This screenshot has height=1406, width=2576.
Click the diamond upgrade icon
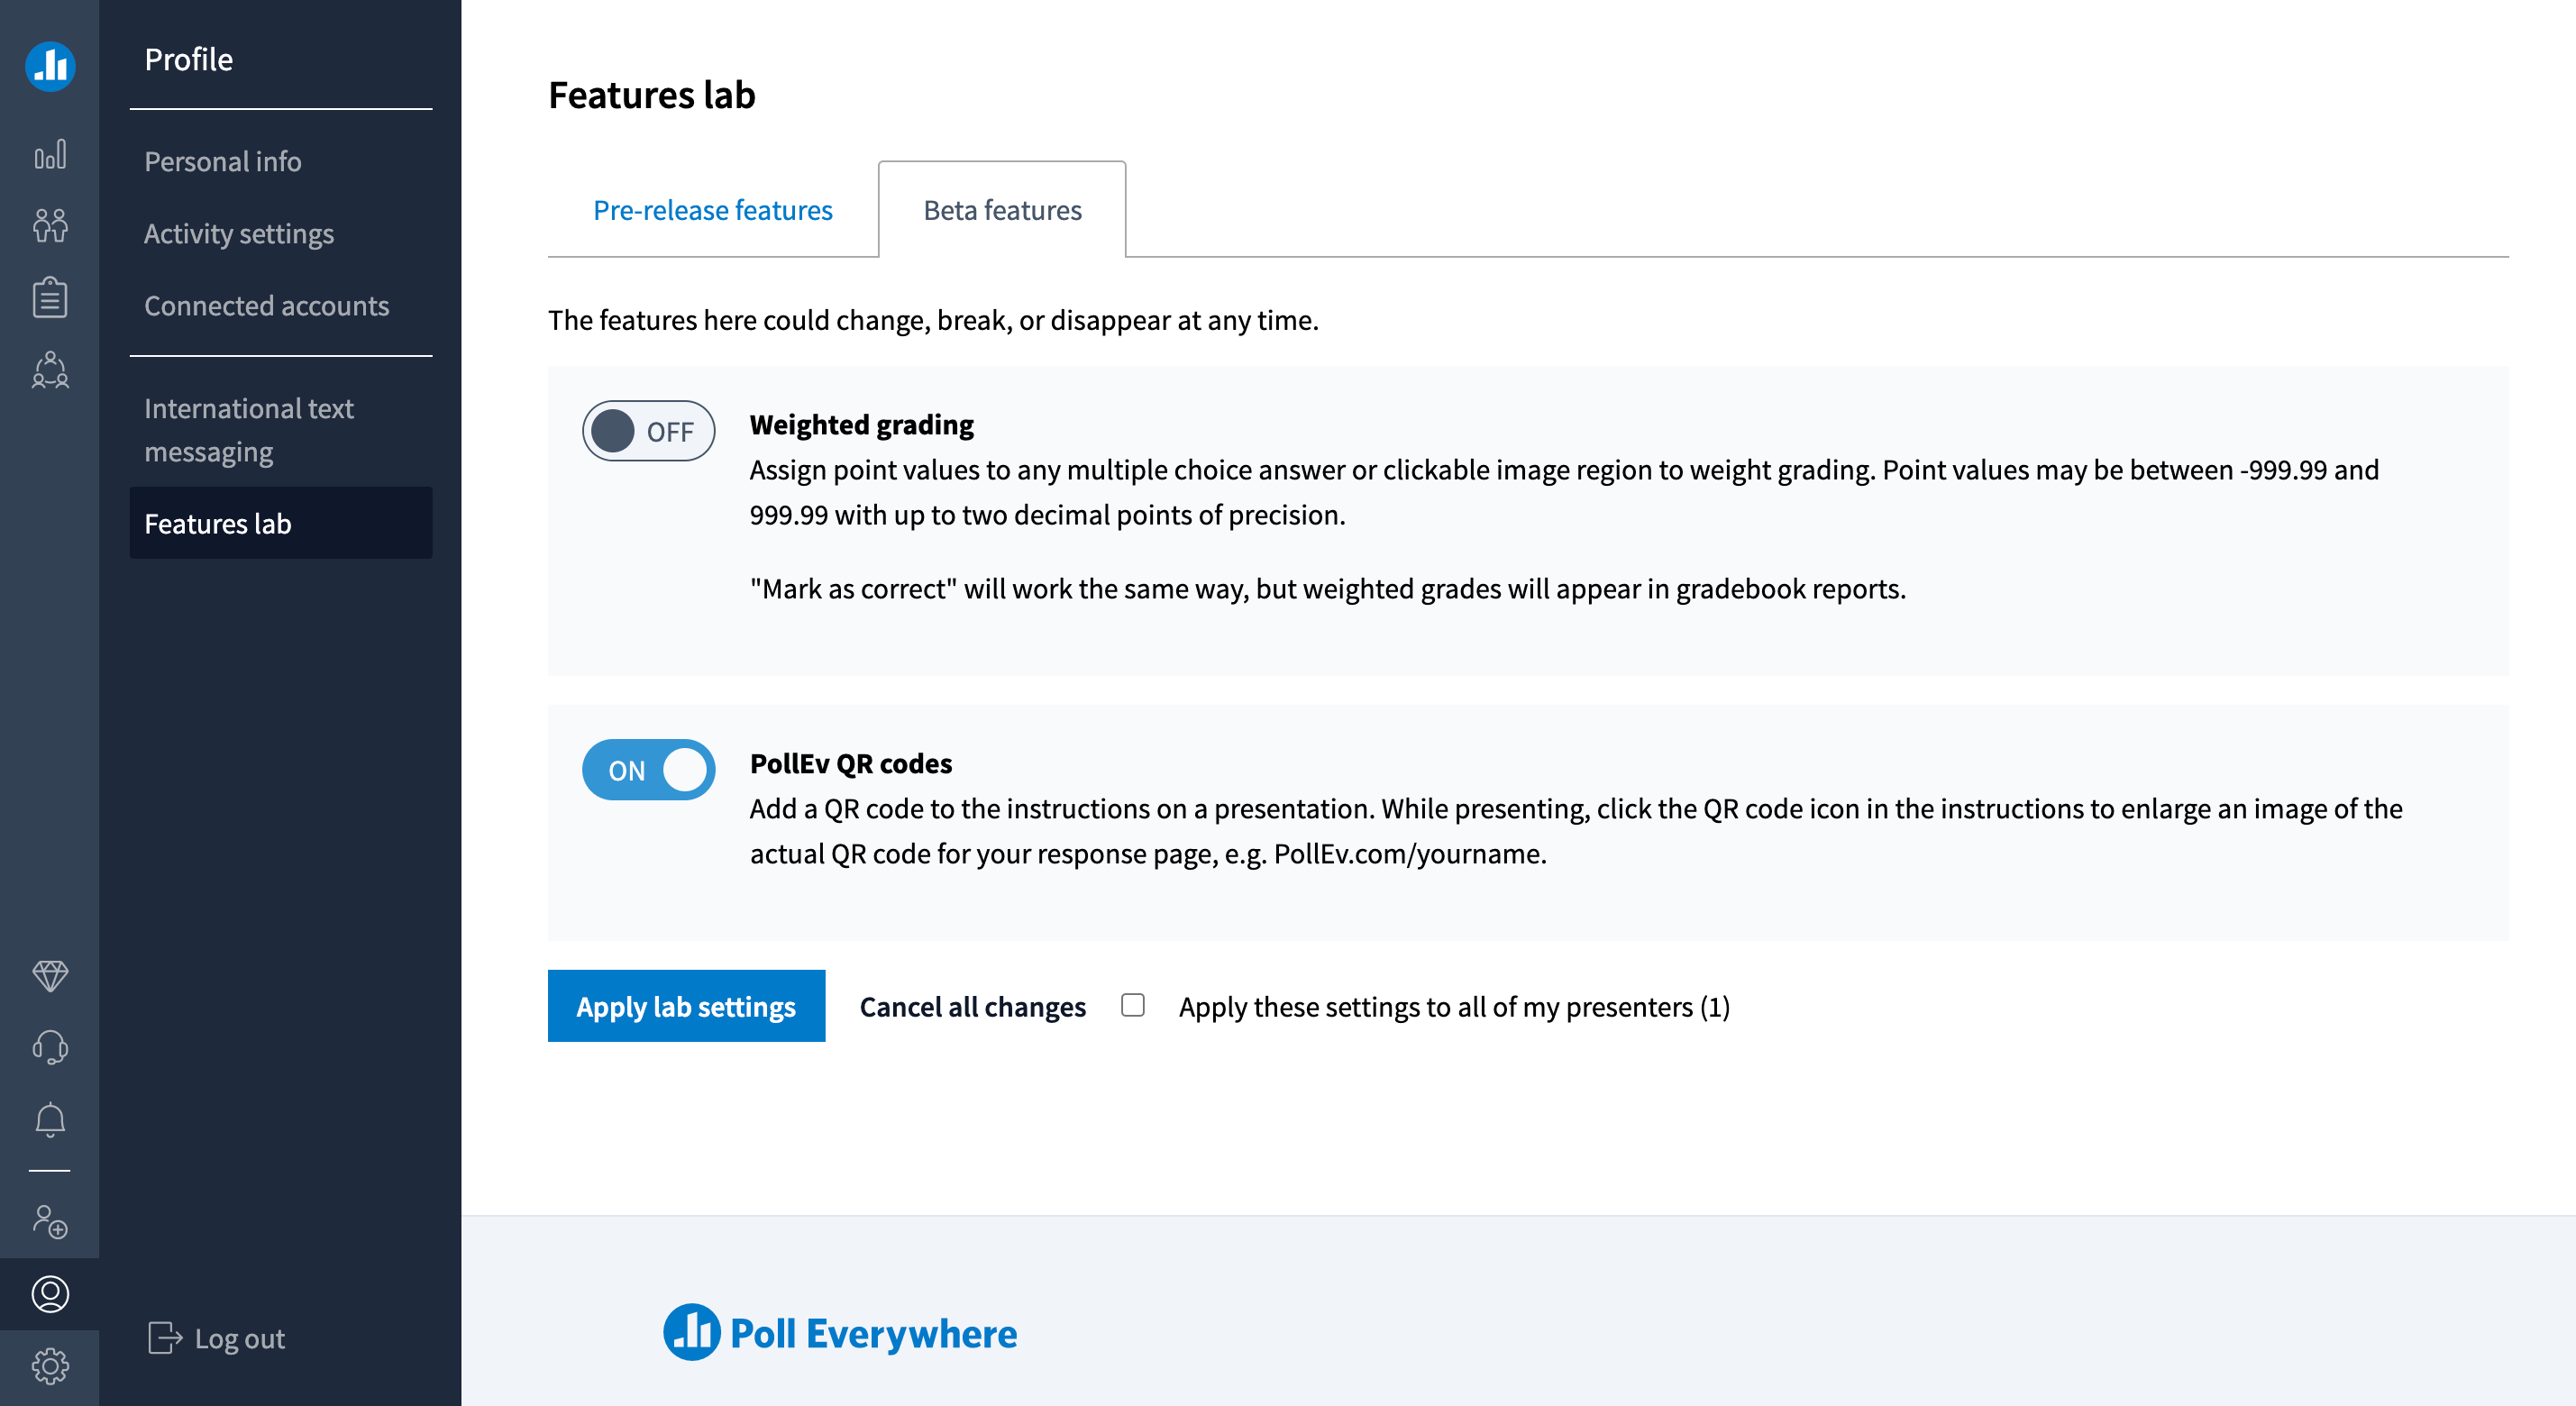[50, 976]
